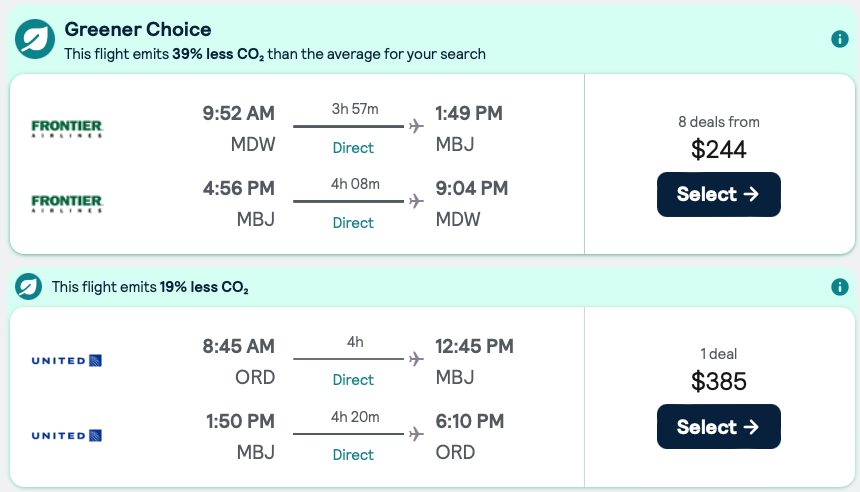Click Direct label on ORD to MBJ leg
860x492 pixels.
coord(353,380)
